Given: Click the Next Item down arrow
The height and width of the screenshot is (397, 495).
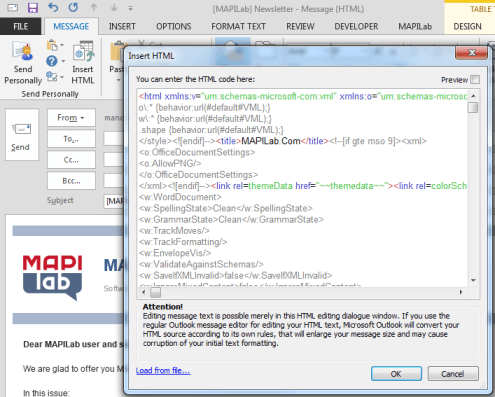Looking at the screenshot, I should [114, 7].
